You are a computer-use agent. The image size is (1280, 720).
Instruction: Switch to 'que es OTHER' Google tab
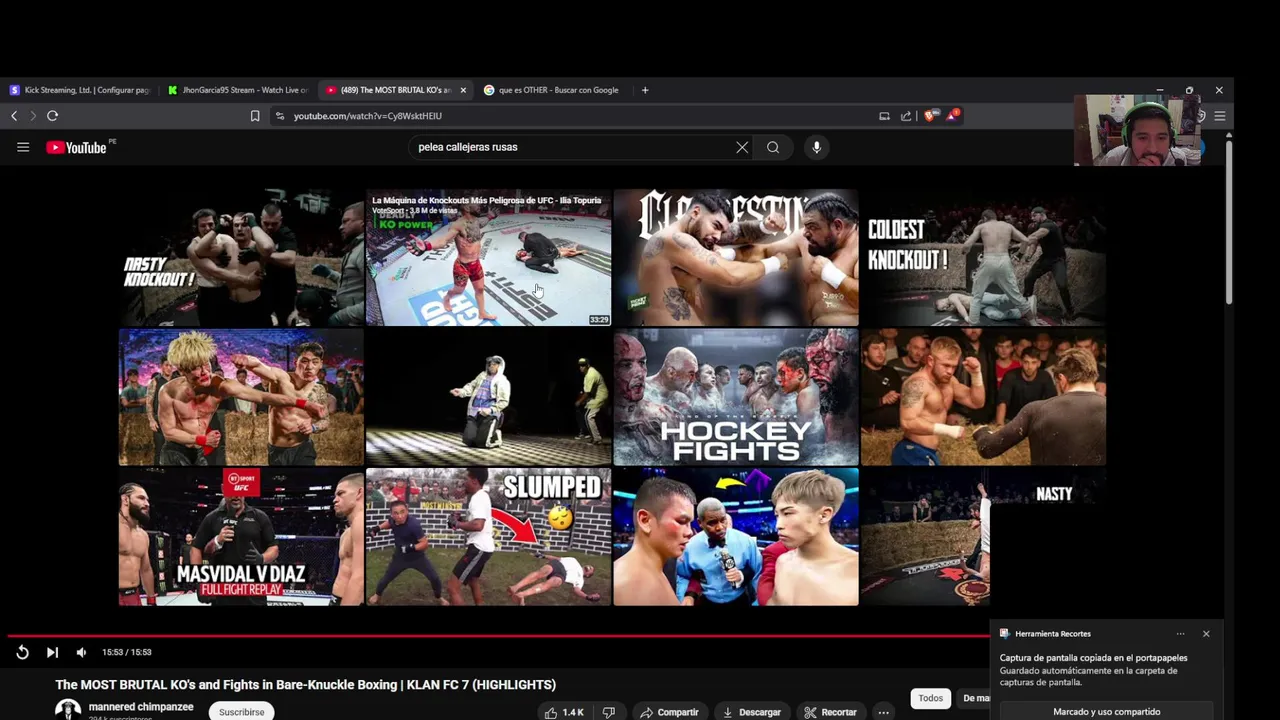553,90
